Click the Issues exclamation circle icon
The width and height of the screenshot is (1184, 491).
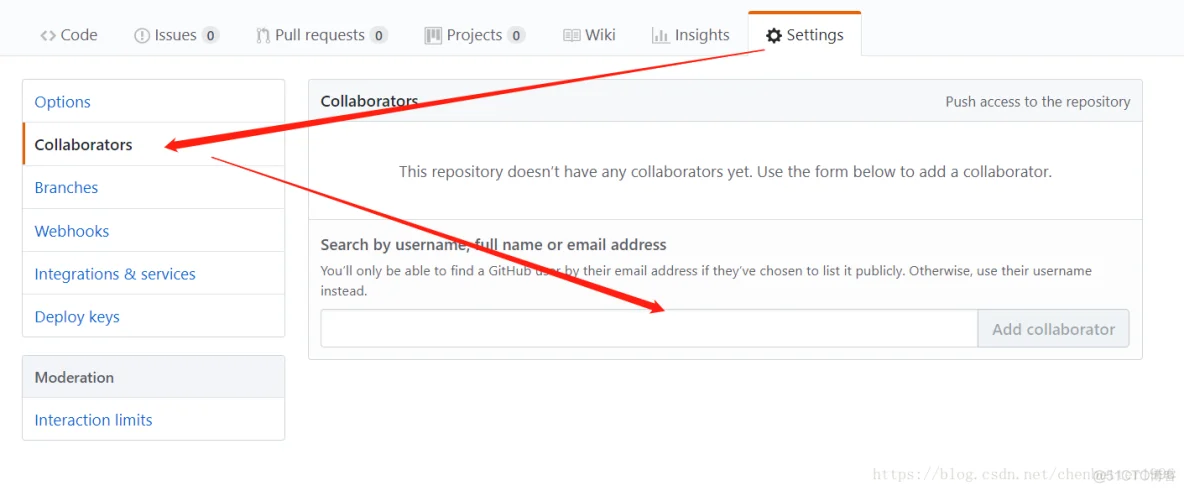click(142, 36)
